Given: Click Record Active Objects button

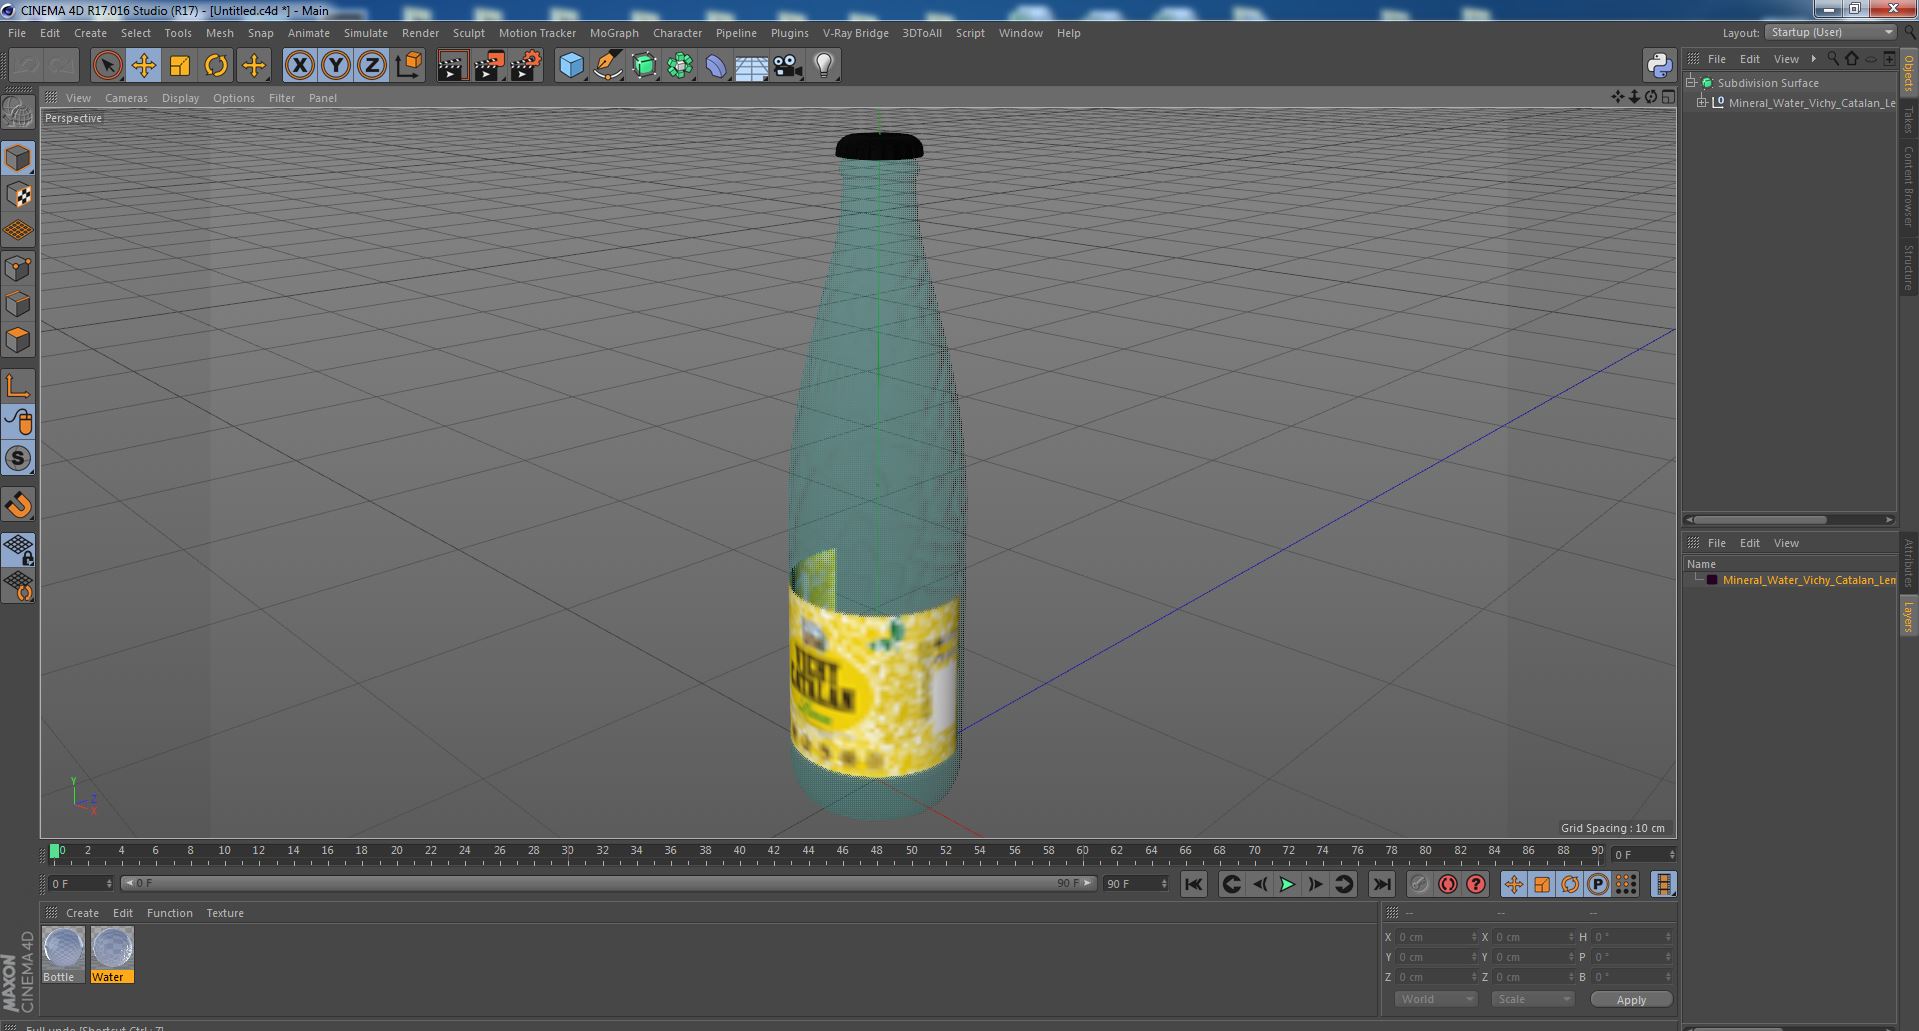Looking at the screenshot, I should pos(1419,884).
